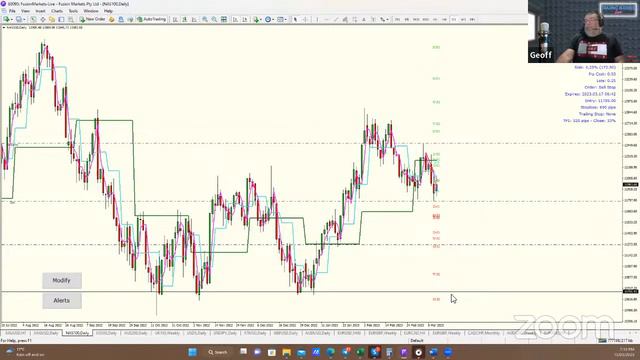
Task: Switch chart to D1 timeframe
Action: click(x=454, y=19)
